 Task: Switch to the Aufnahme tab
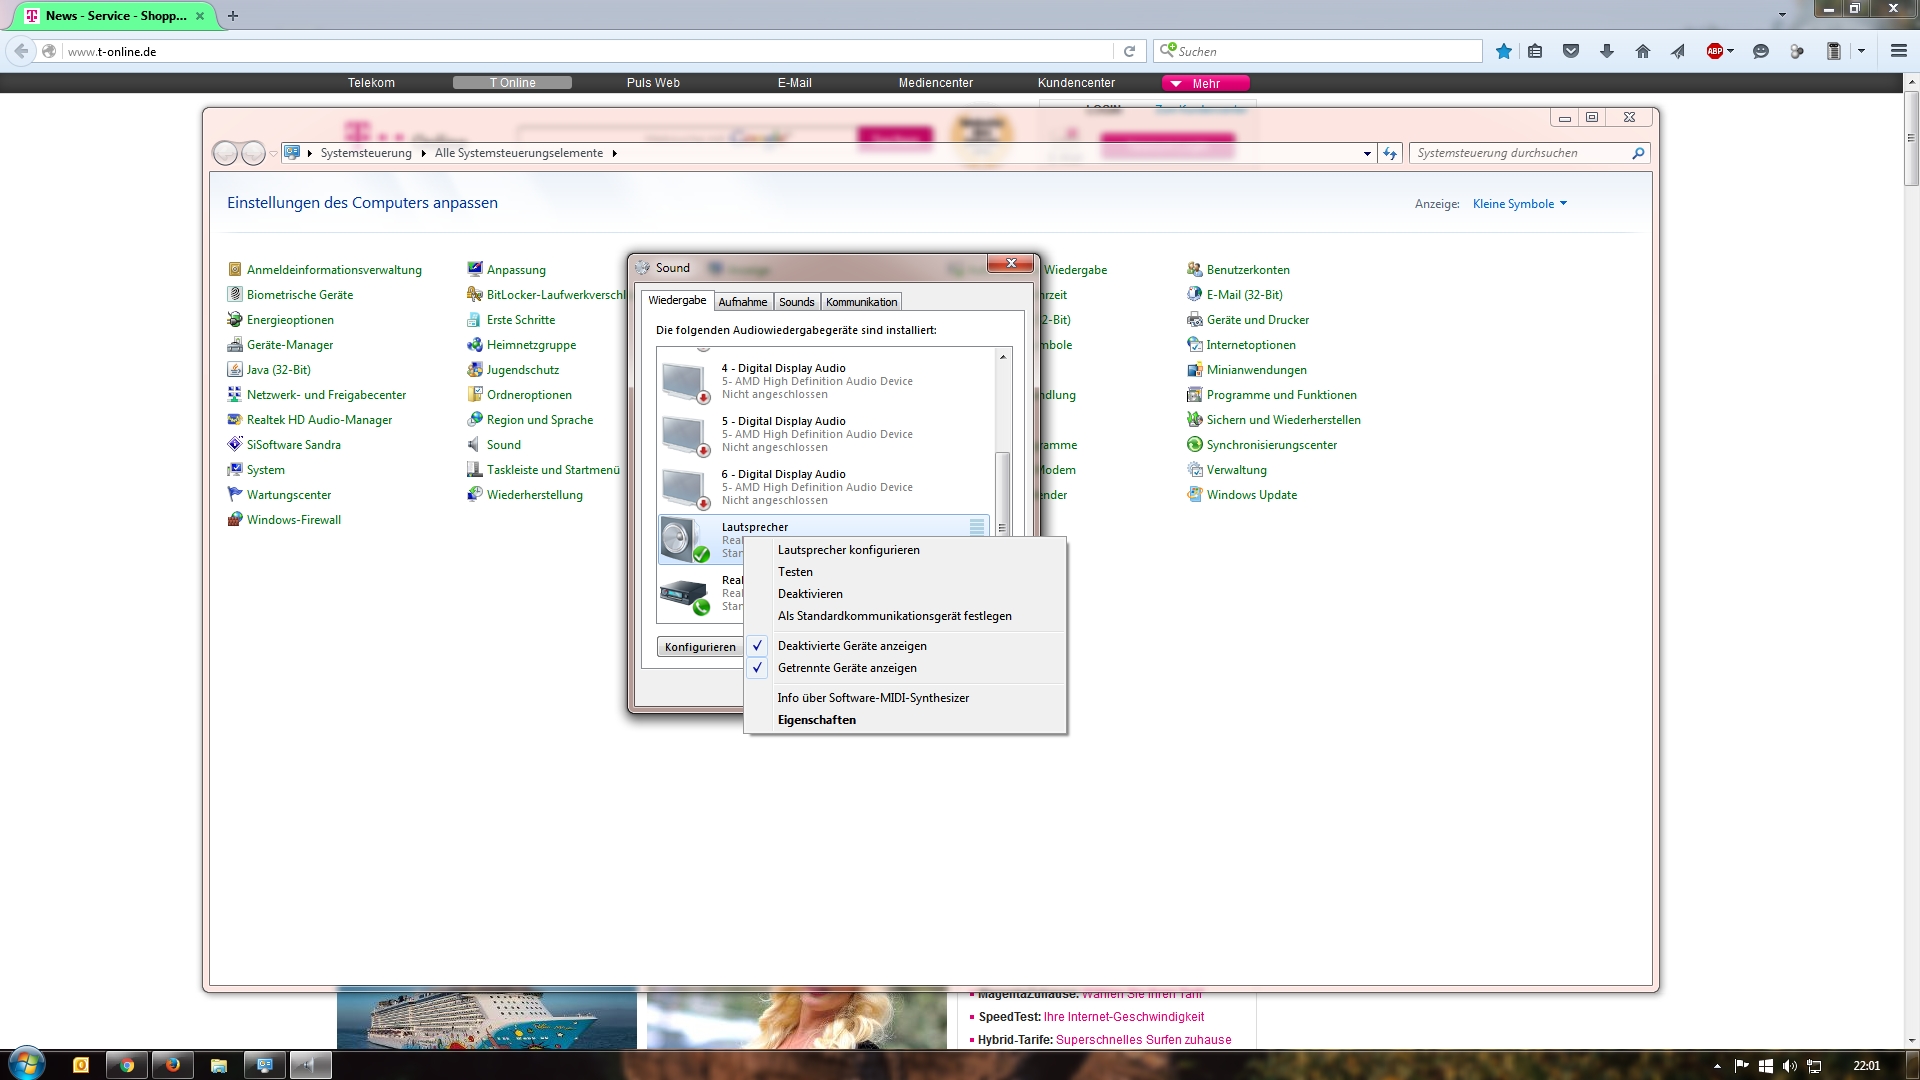[742, 302]
